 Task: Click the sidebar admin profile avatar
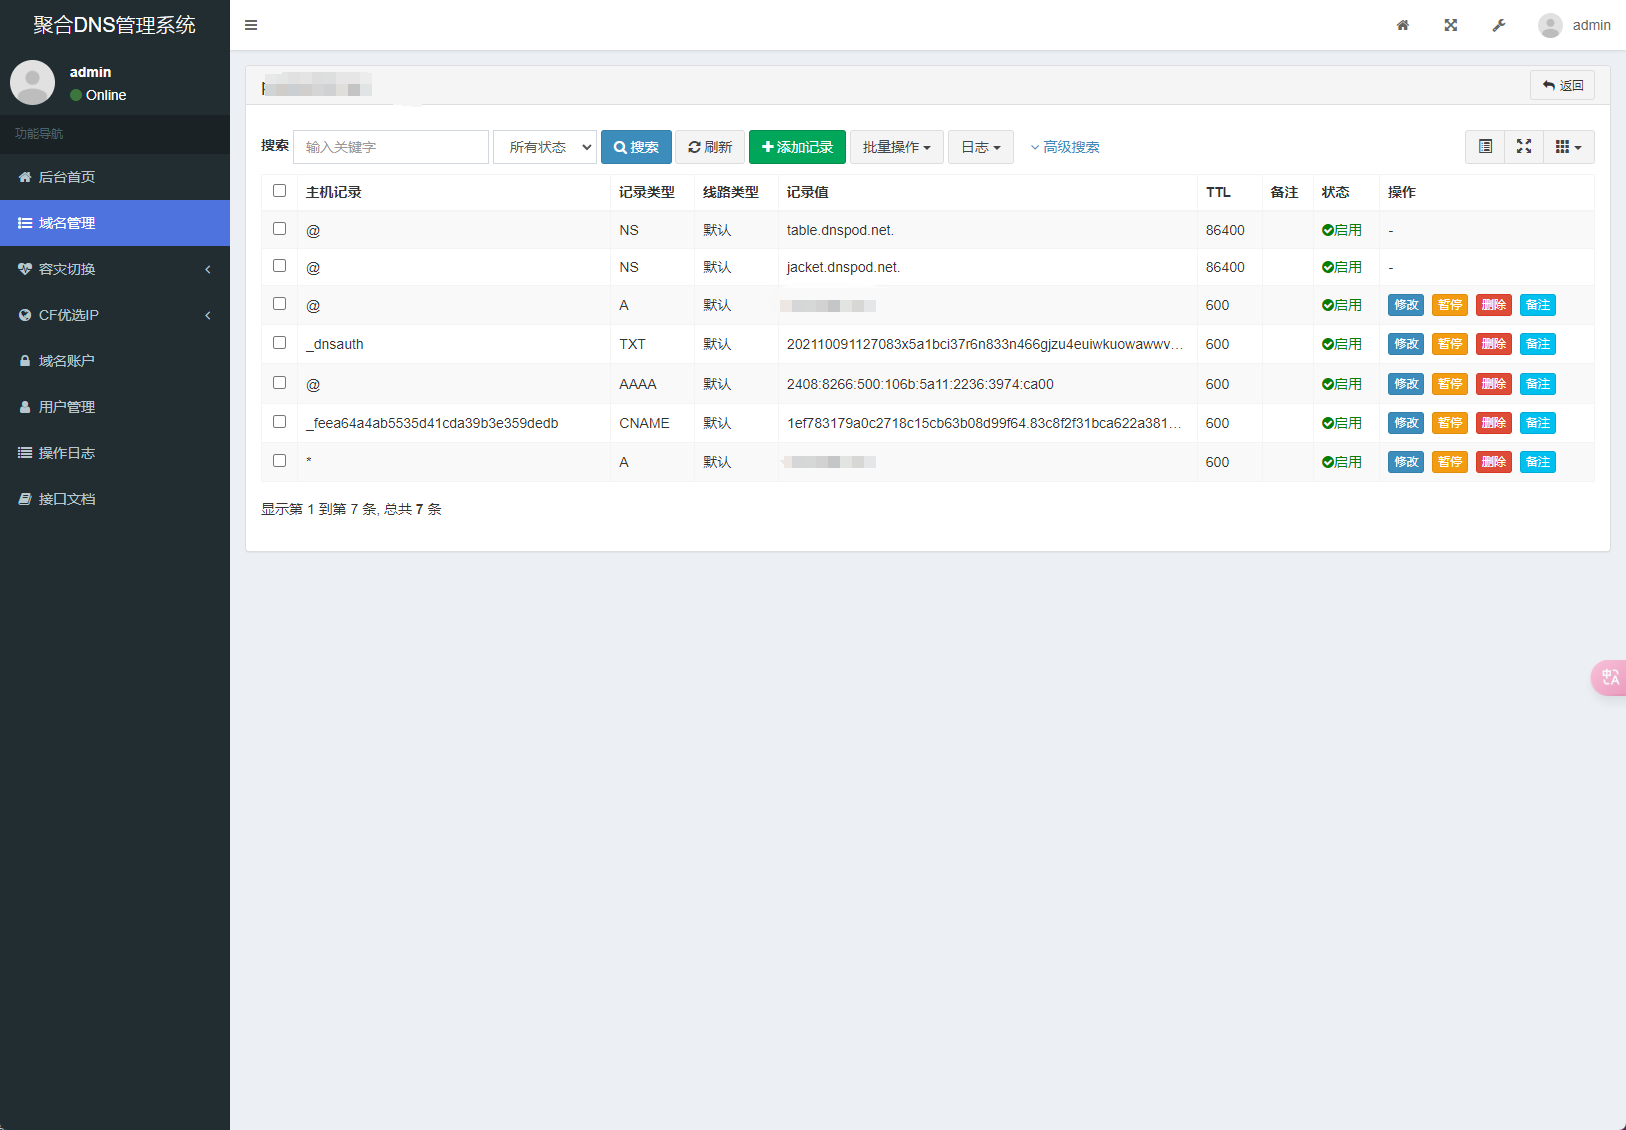click(x=32, y=82)
